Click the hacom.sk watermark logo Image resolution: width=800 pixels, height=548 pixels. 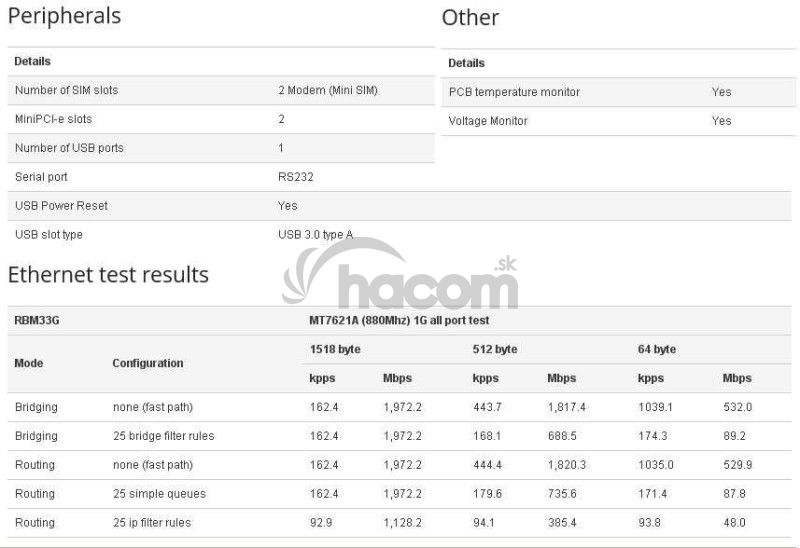point(400,276)
